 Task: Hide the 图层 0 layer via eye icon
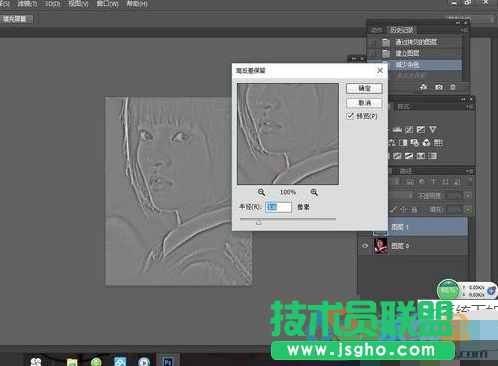pos(365,246)
